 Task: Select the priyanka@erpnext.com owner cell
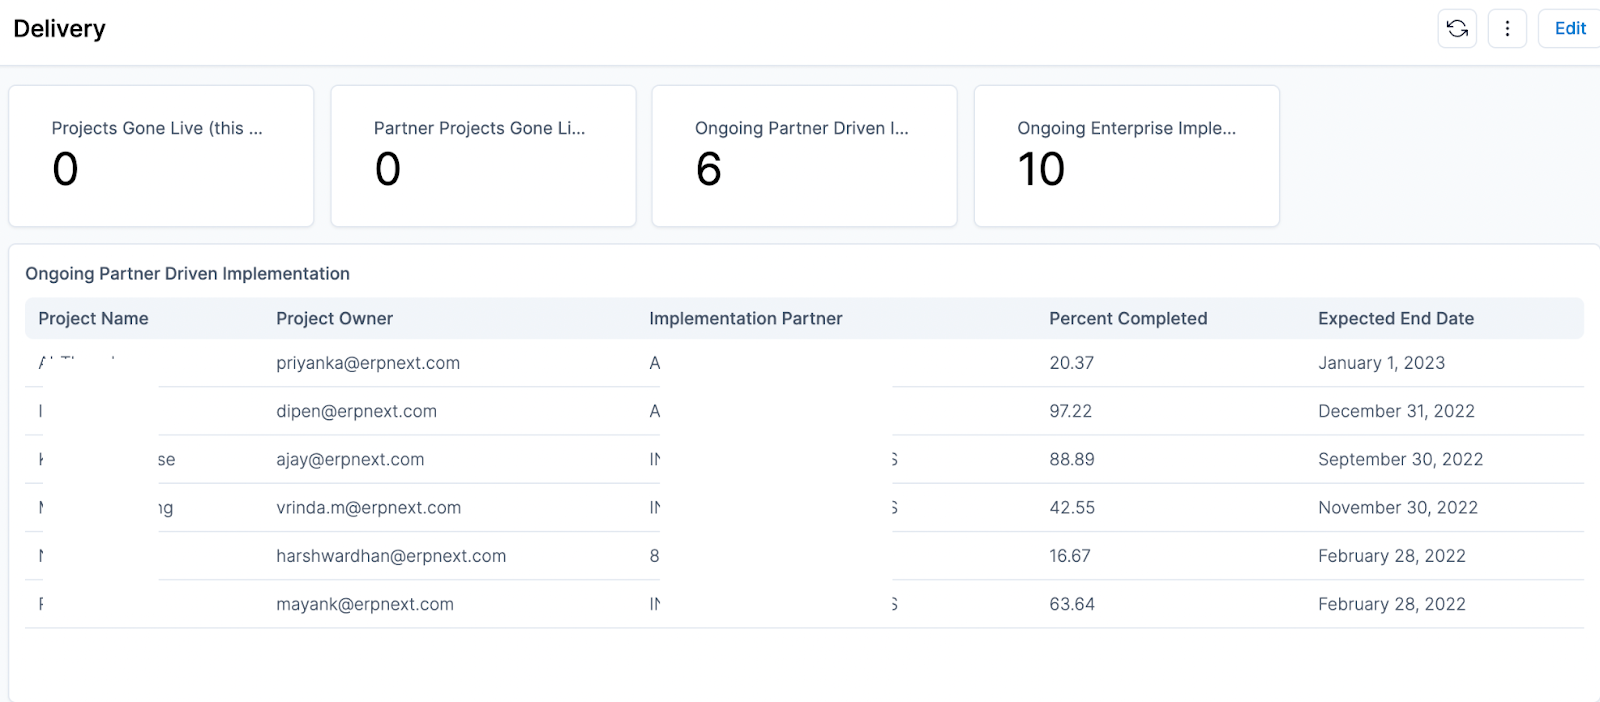(x=368, y=363)
